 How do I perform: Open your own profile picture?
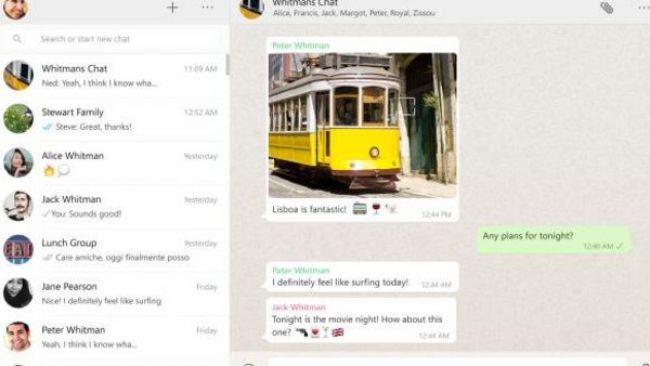[15, 8]
